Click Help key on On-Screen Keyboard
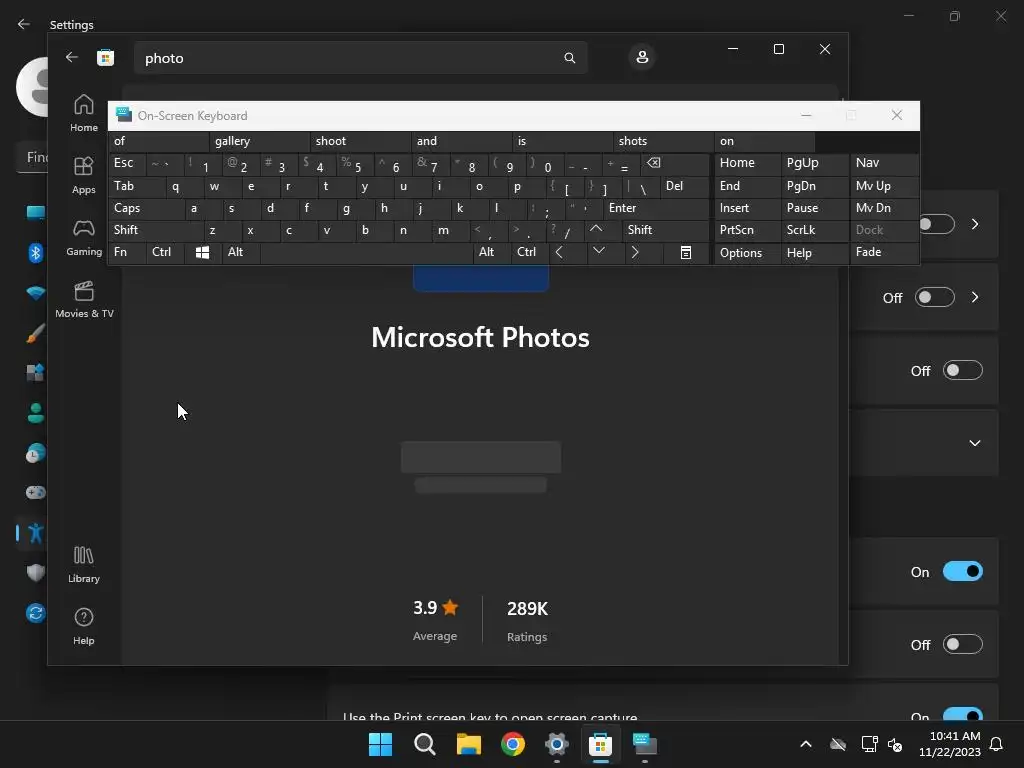1024x768 pixels. coord(814,253)
